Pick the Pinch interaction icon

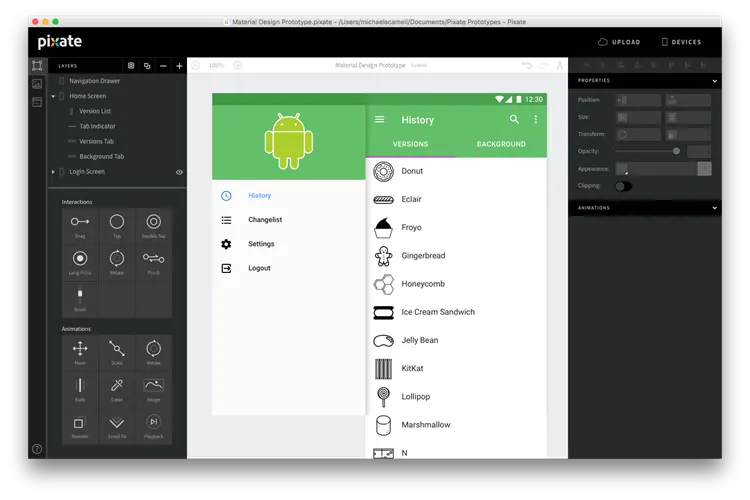click(154, 258)
